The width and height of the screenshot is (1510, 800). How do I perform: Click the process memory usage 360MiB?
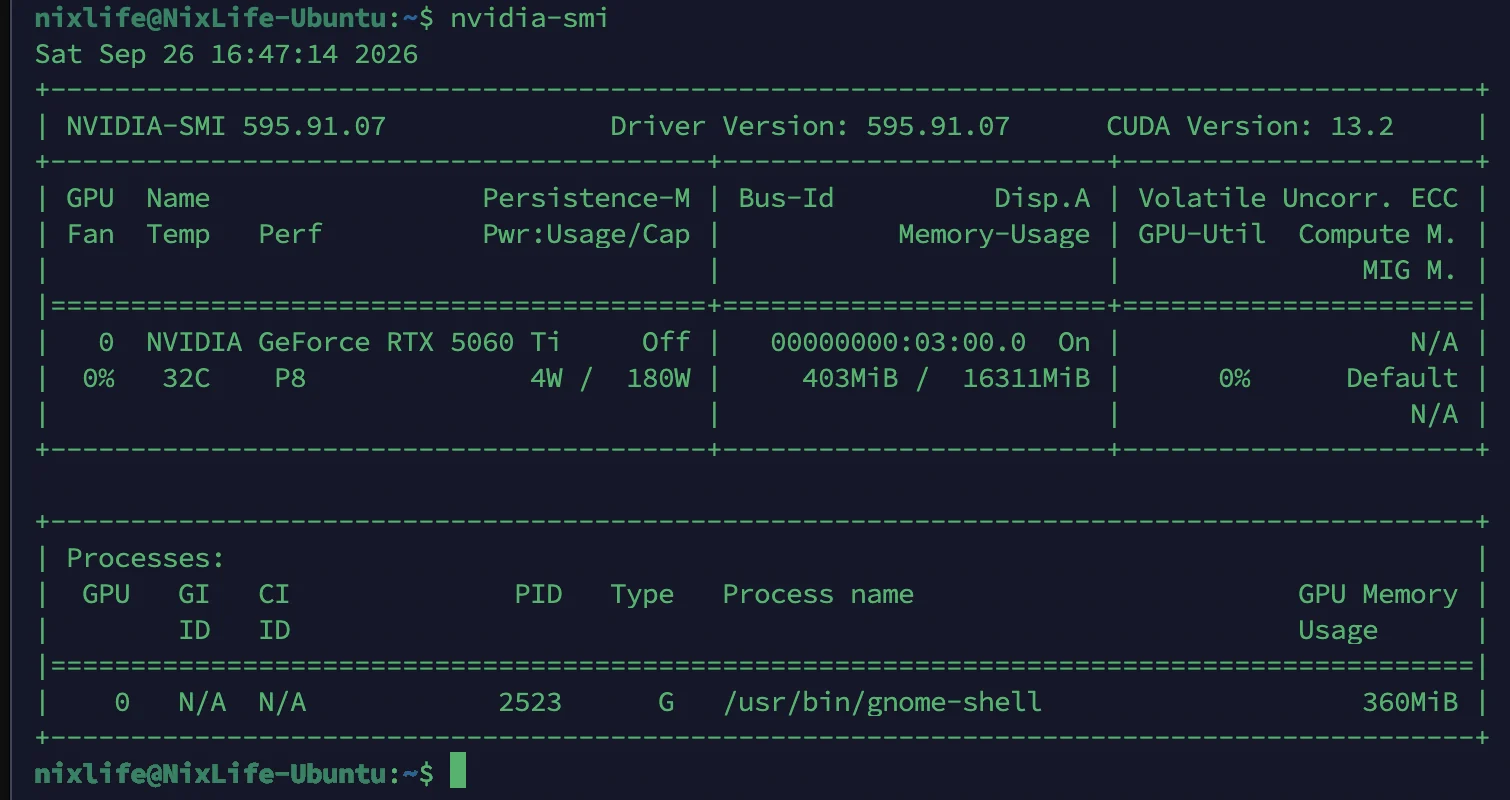tap(1410, 702)
